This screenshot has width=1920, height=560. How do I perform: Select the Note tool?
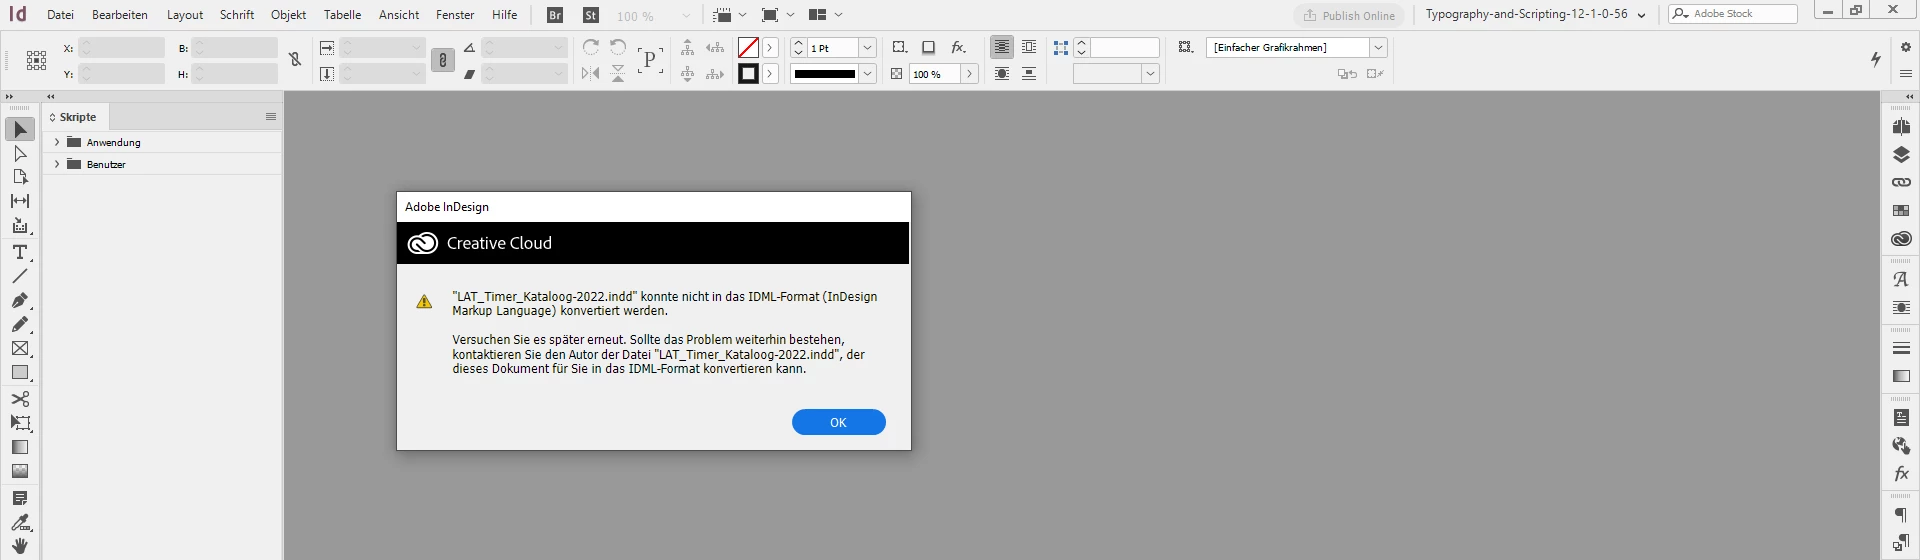click(x=20, y=498)
